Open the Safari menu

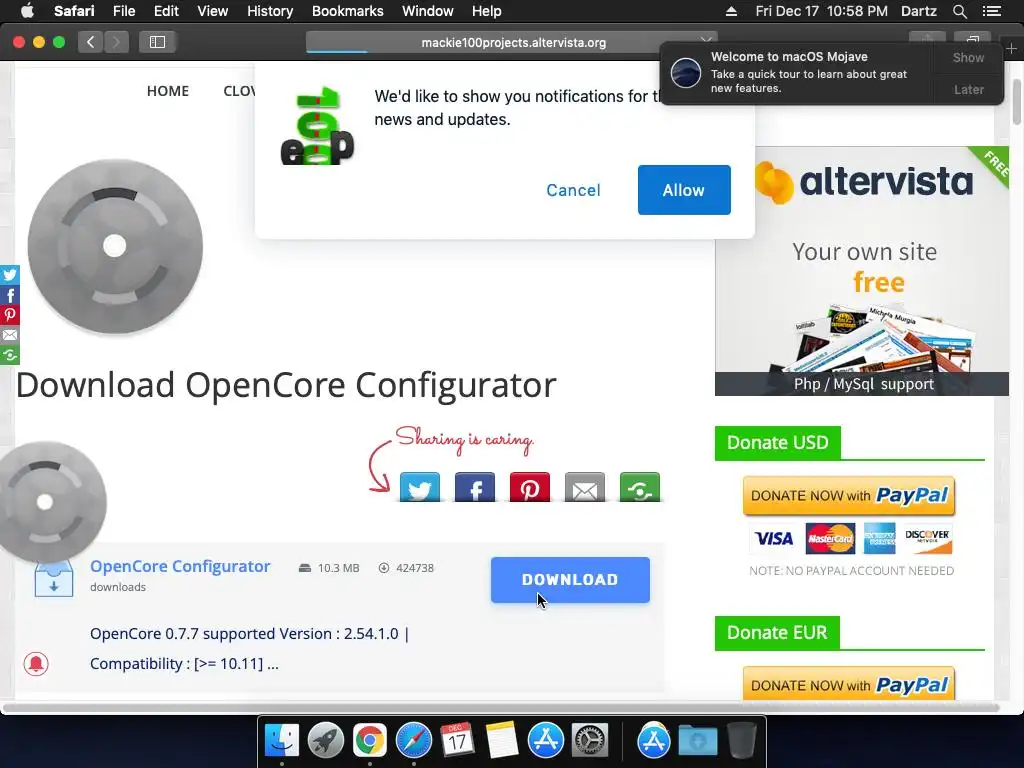pyautogui.click(x=74, y=11)
